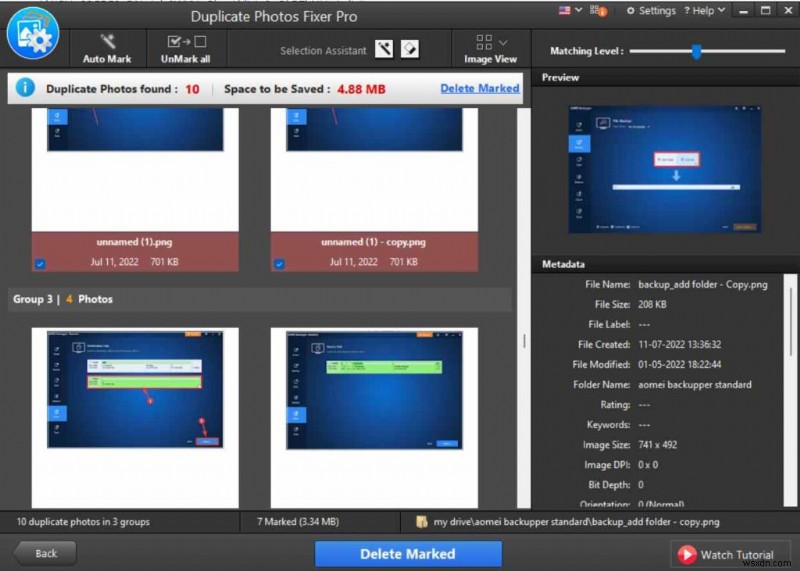Click the Duplicate Photos found count 10

pos(192,89)
